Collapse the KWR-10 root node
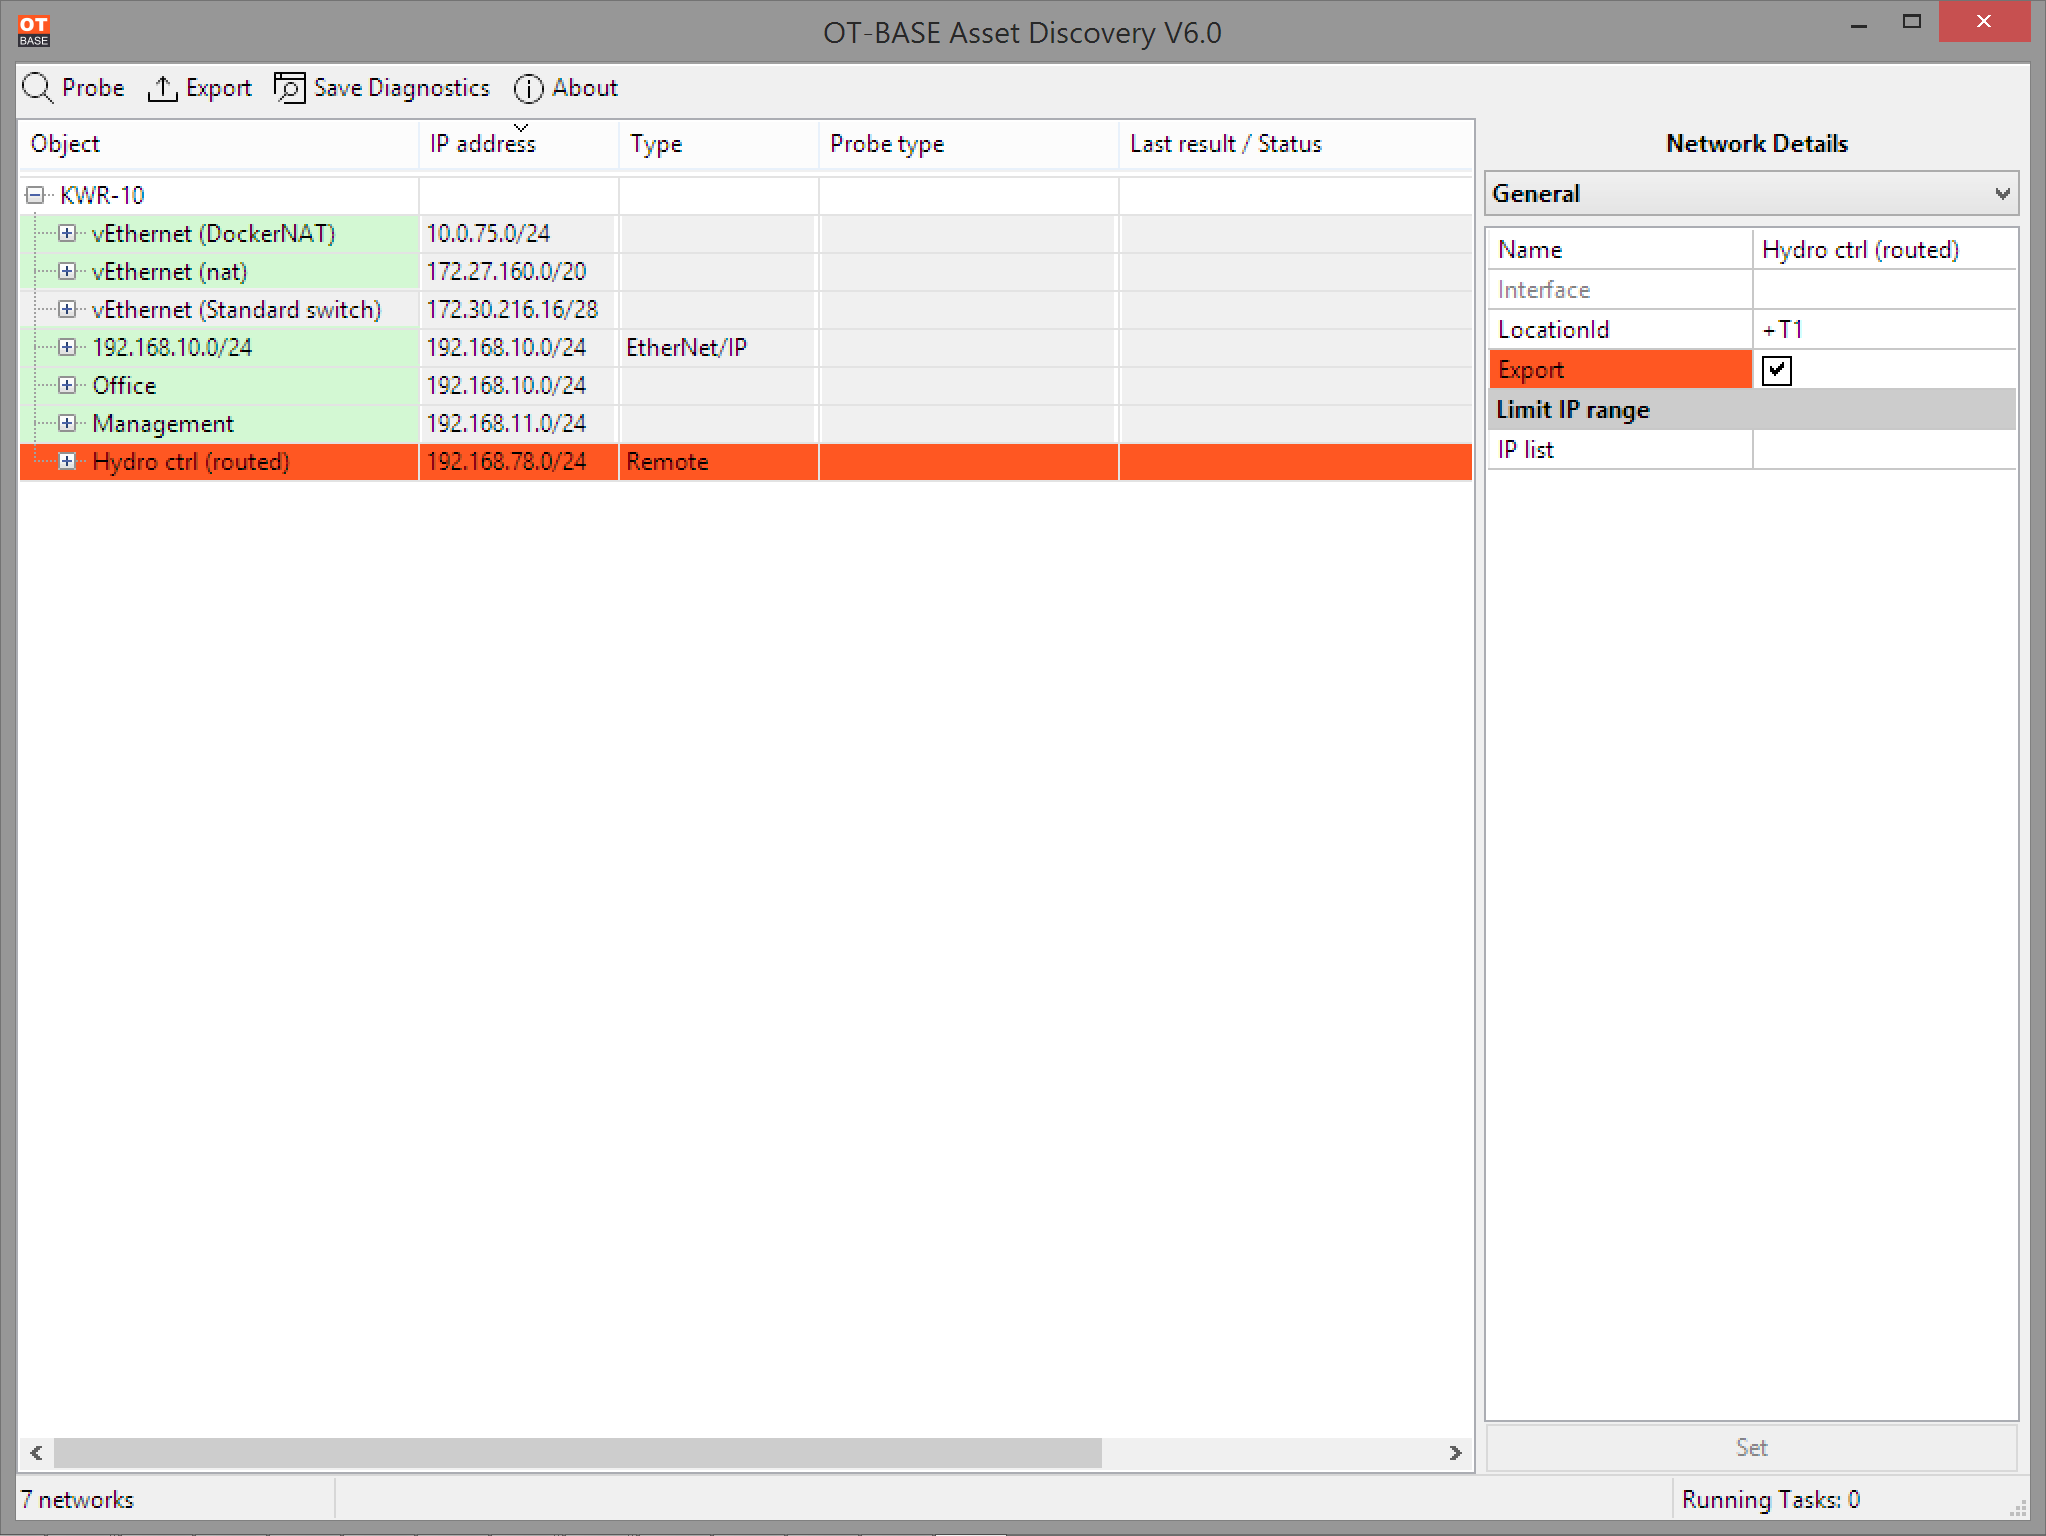2046x1536 pixels. (x=35, y=195)
